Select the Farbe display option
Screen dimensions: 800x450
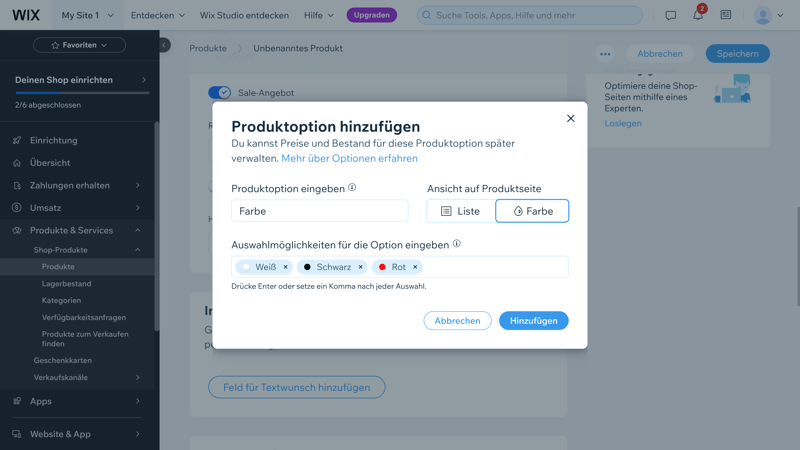click(532, 211)
